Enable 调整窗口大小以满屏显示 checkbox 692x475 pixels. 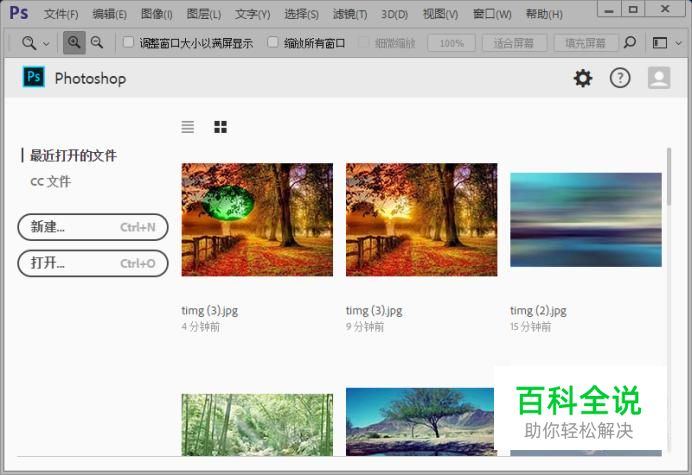coord(128,42)
